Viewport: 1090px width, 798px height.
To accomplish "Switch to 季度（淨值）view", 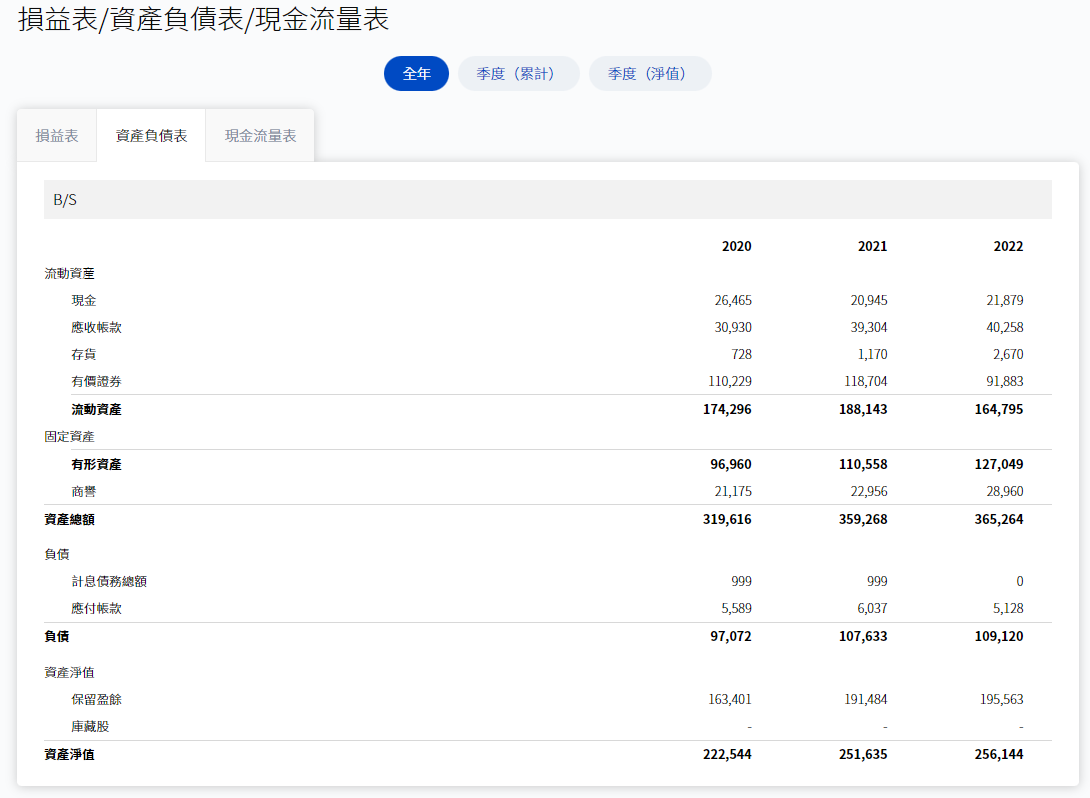I will coord(650,74).
